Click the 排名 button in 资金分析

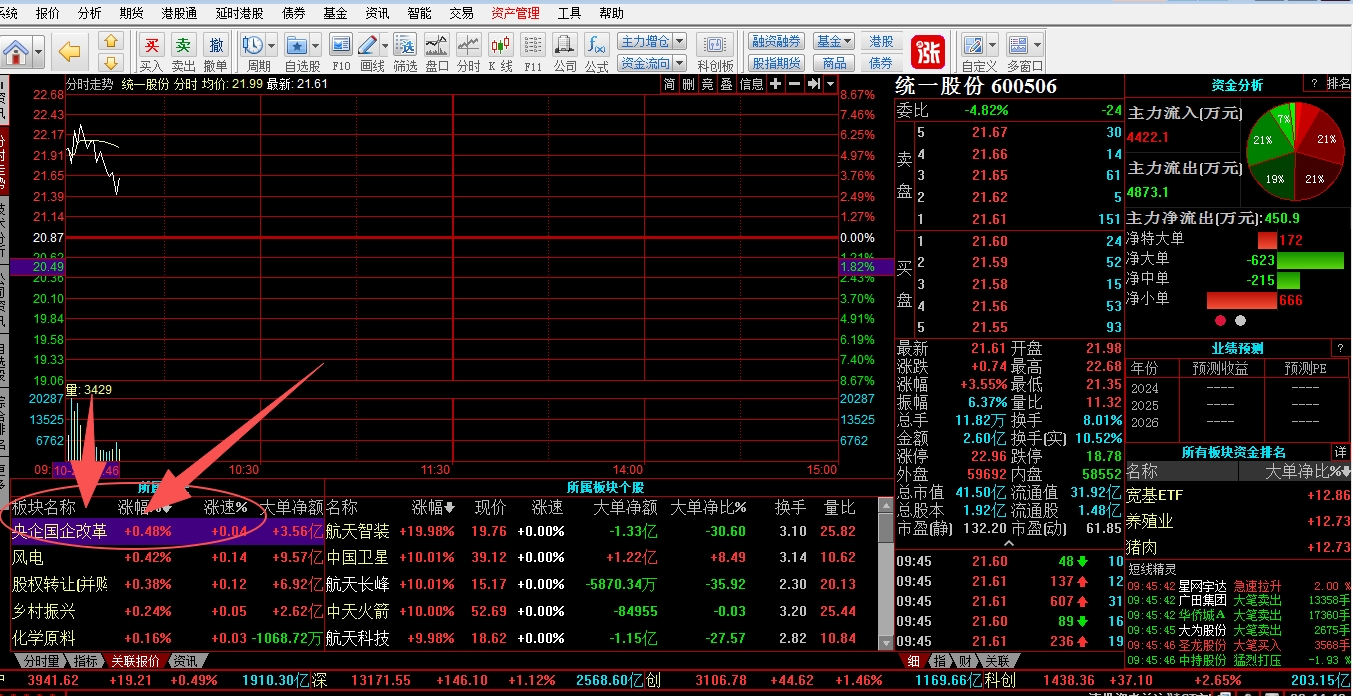tap(1338, 85)
